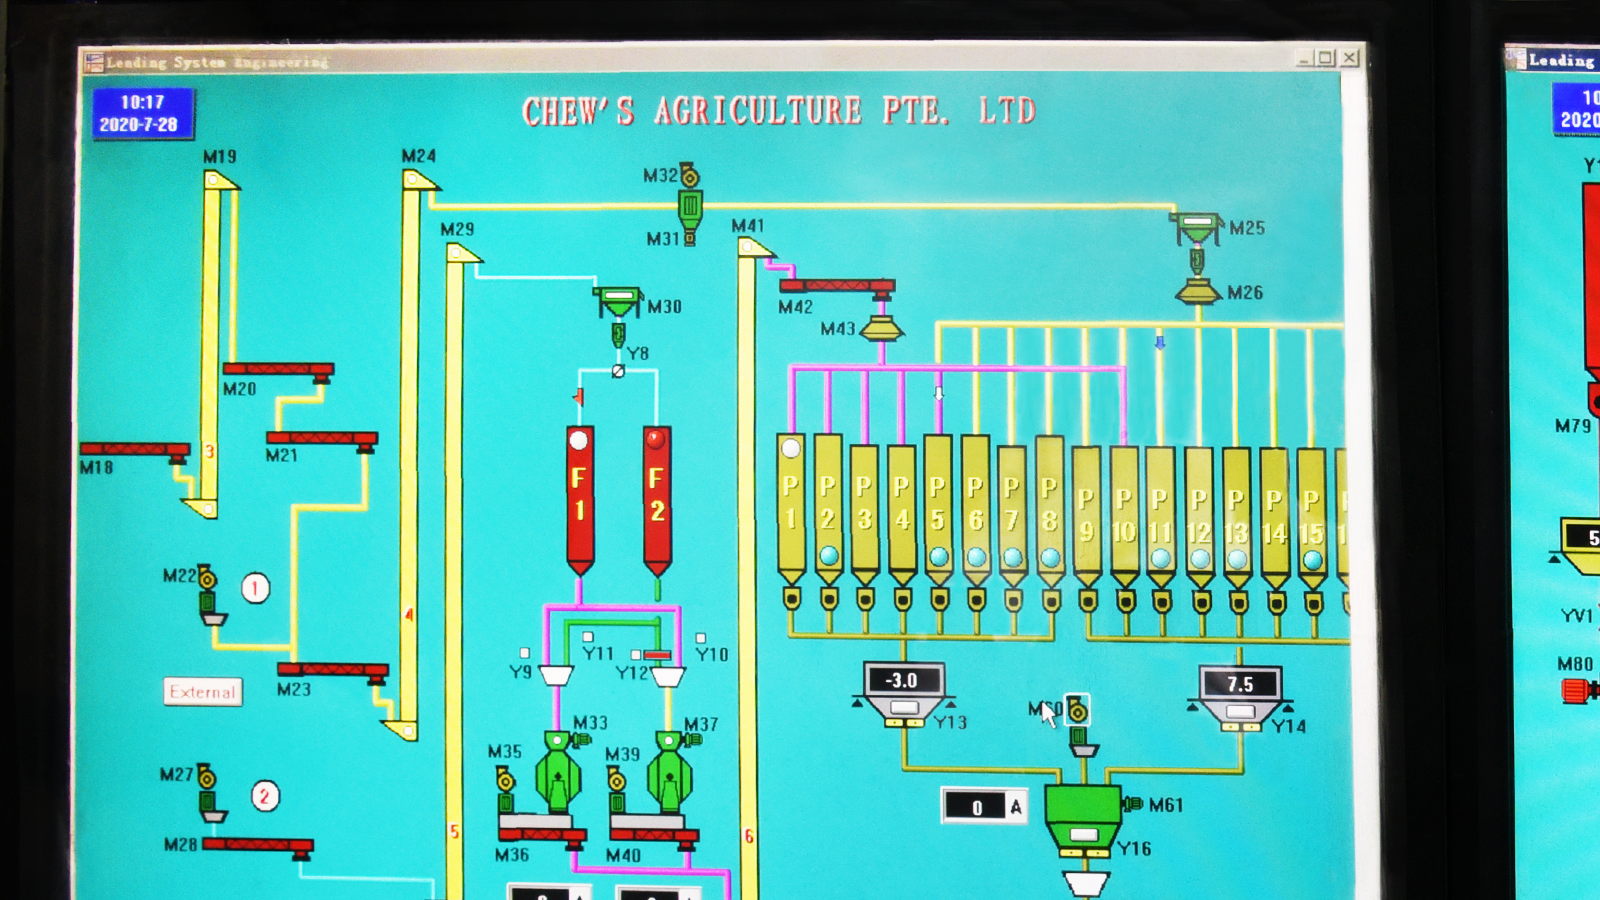Click the Leading System Engineering title icon

pos(94,62)
